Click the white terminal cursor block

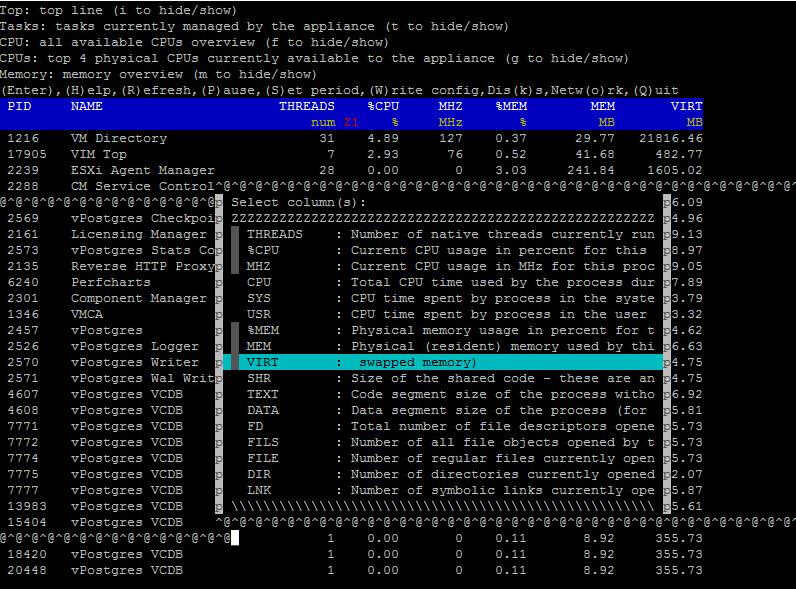[x=235, y=538]
